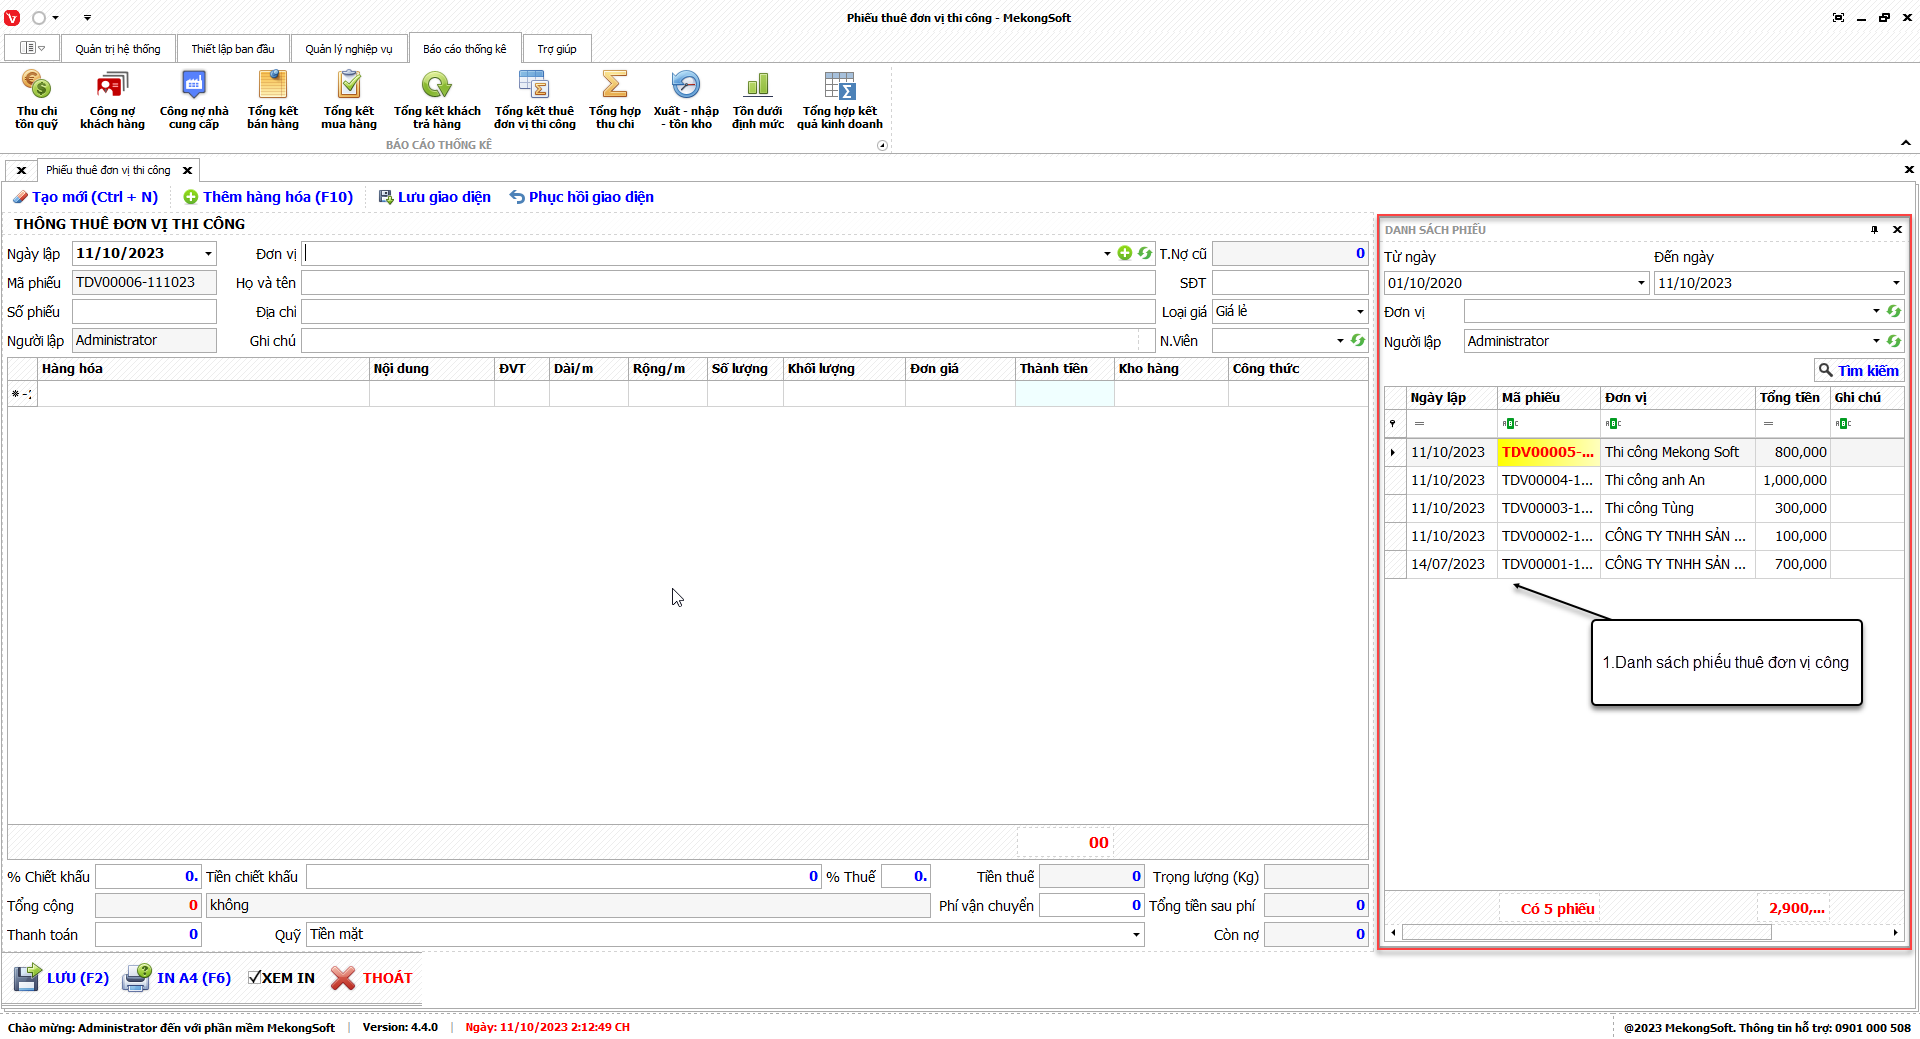Viewport: 1920px width, 1039px height.
Task: Open Tổng hợp thu chi report
Action: 614,100
